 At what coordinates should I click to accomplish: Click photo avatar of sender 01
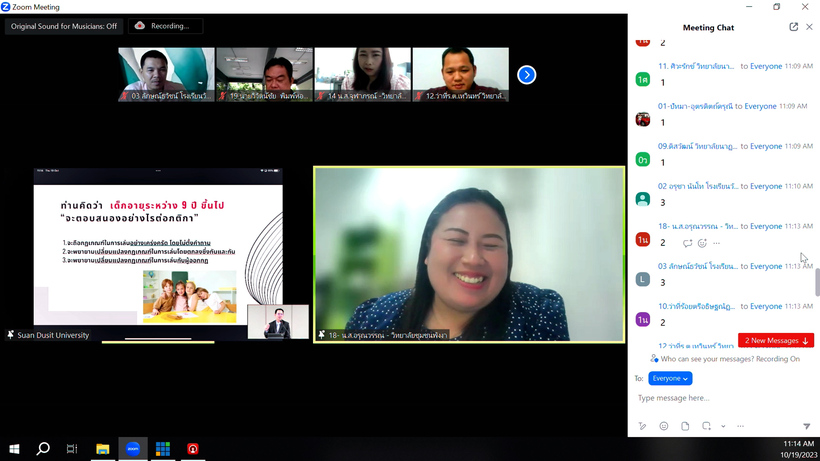[643, 119]
